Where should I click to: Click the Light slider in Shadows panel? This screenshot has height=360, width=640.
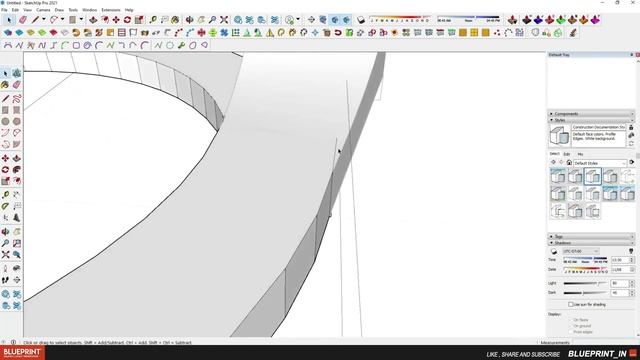click(585, 283)
